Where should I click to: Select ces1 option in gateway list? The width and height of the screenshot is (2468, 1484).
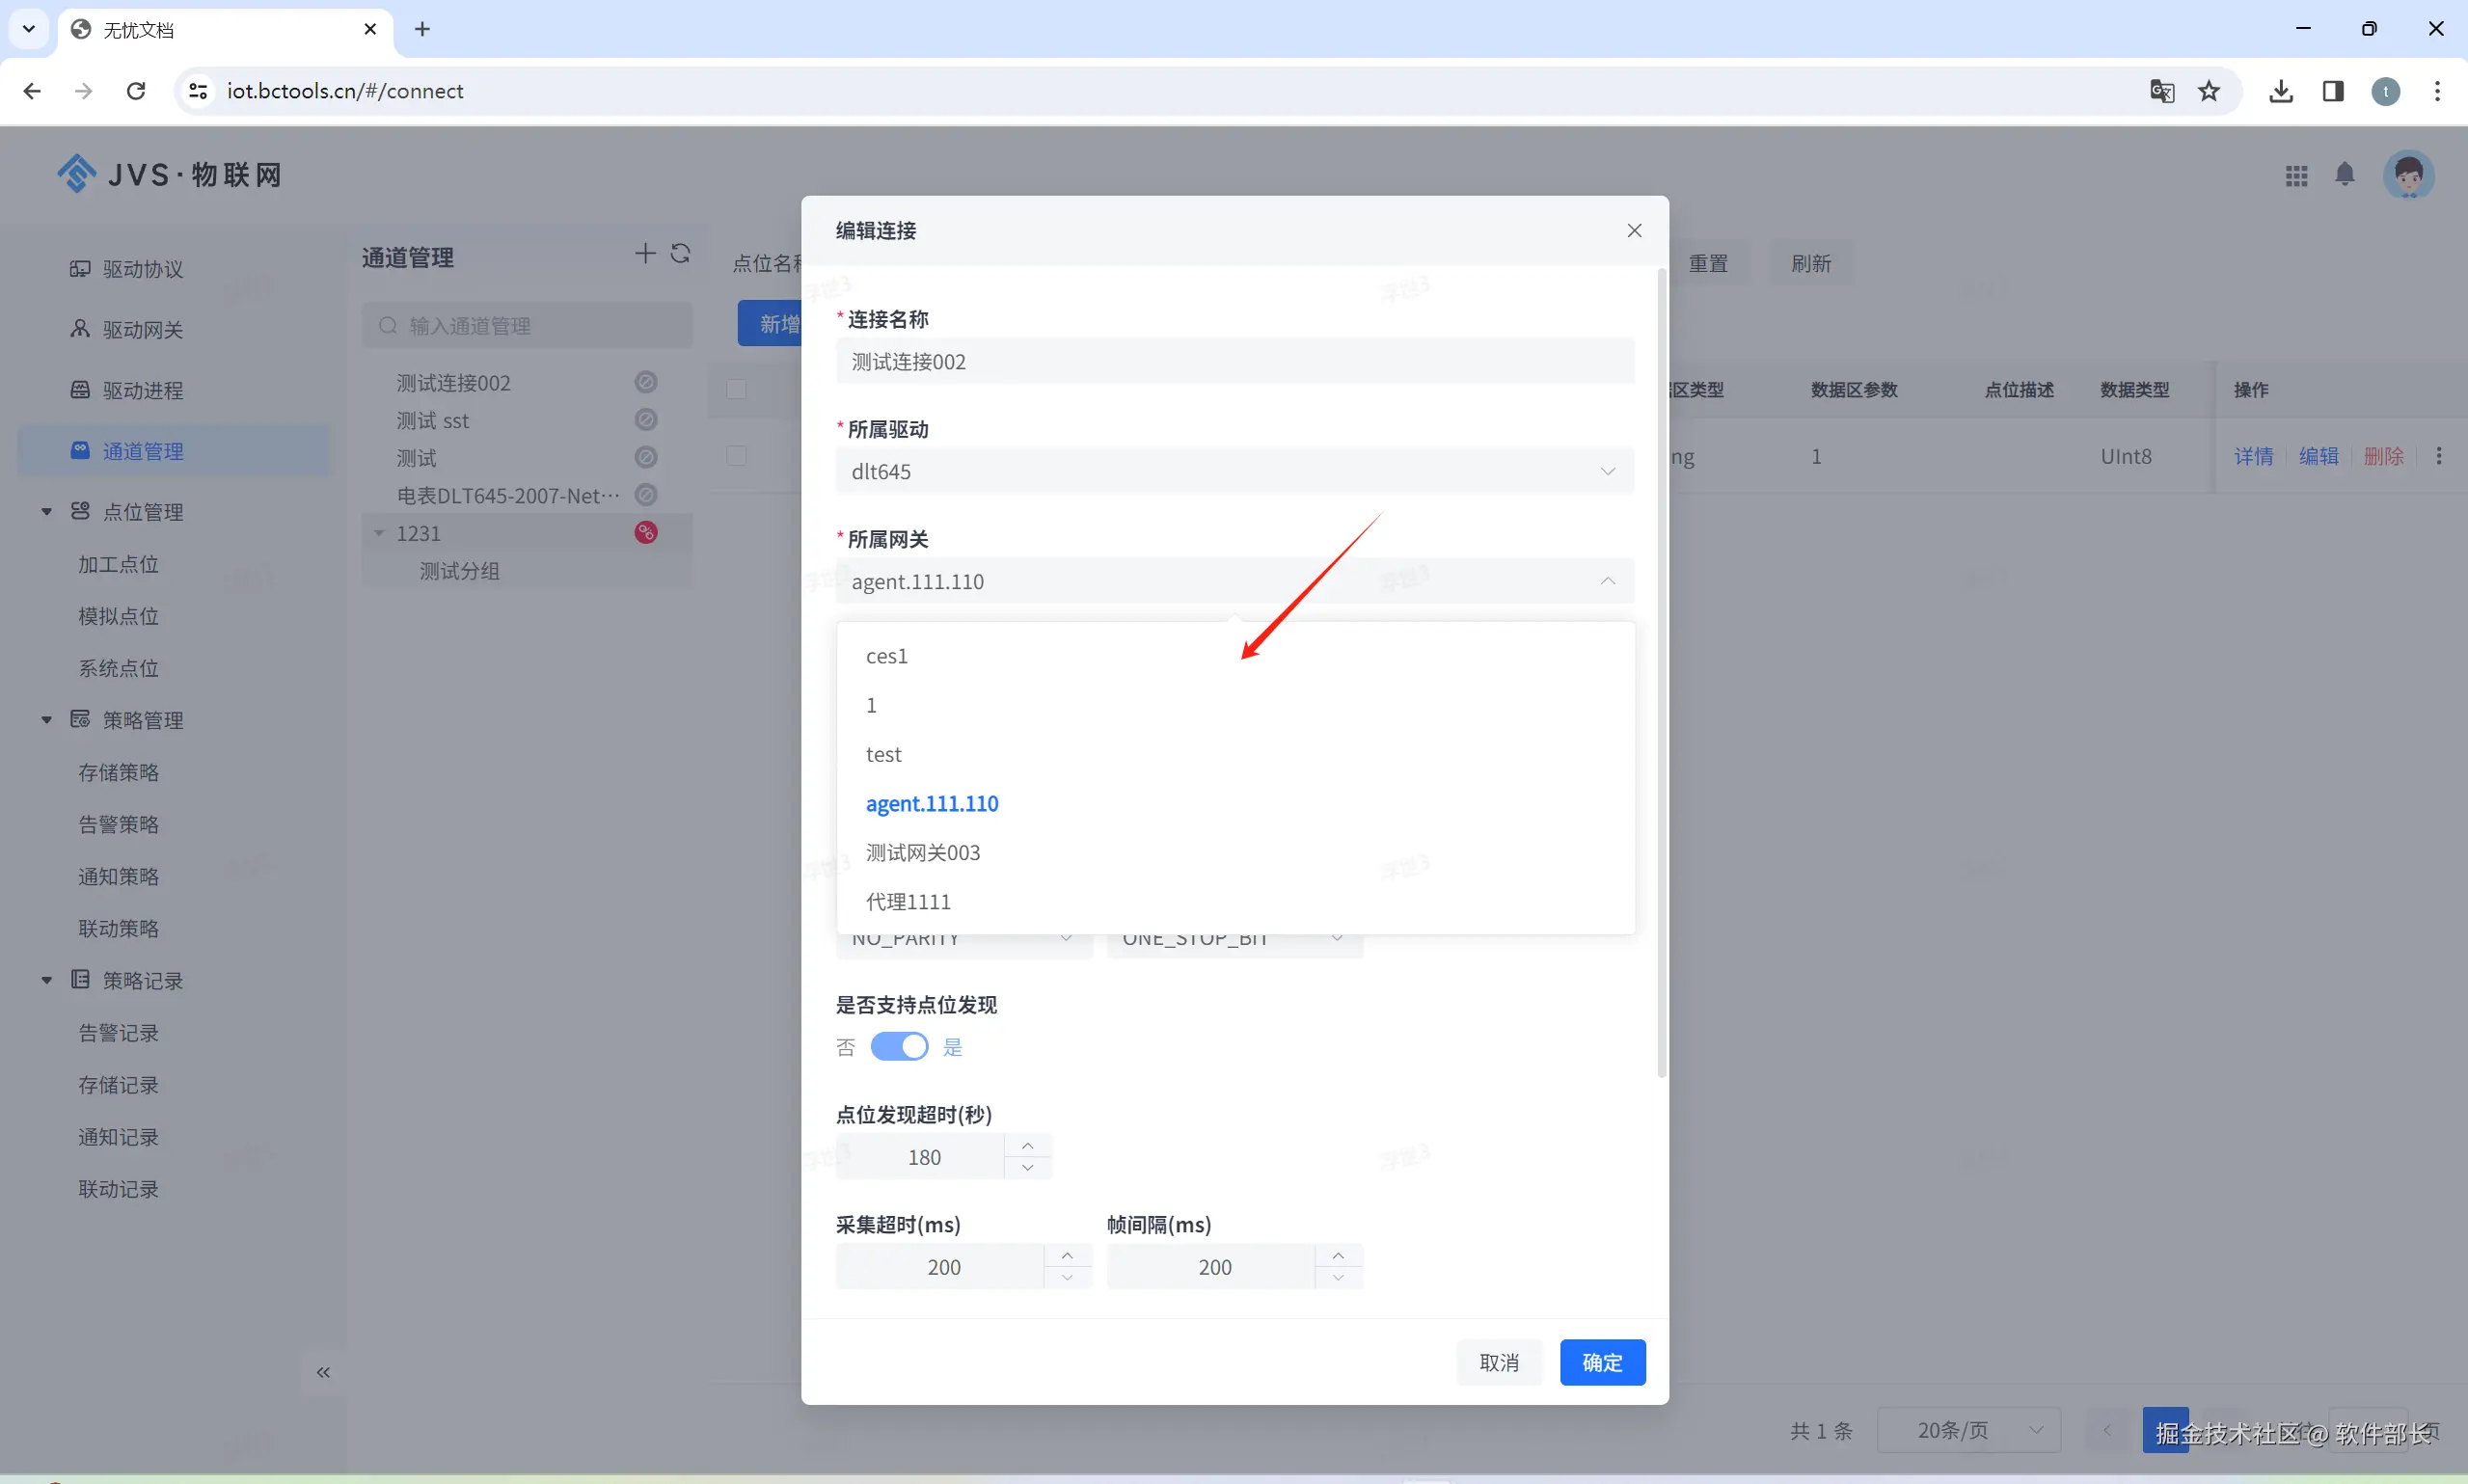[x=886, y=656]
